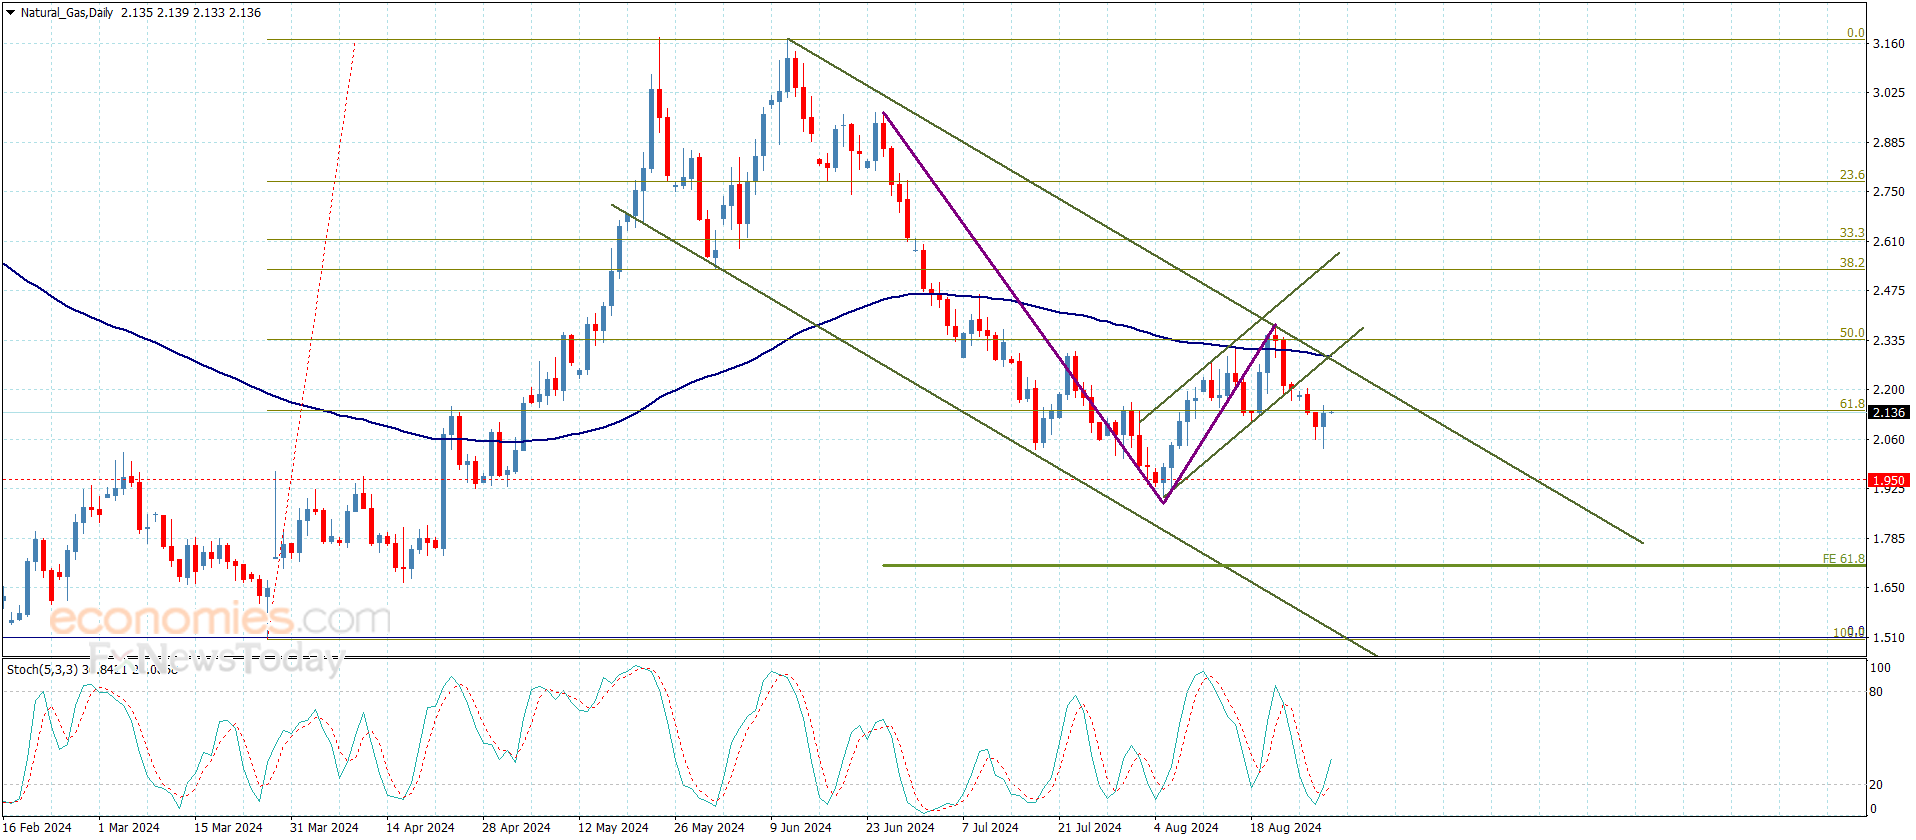Select the 50.0 Fibonacci level label
Screen dimensions: 1916x840
(1852, 333)
